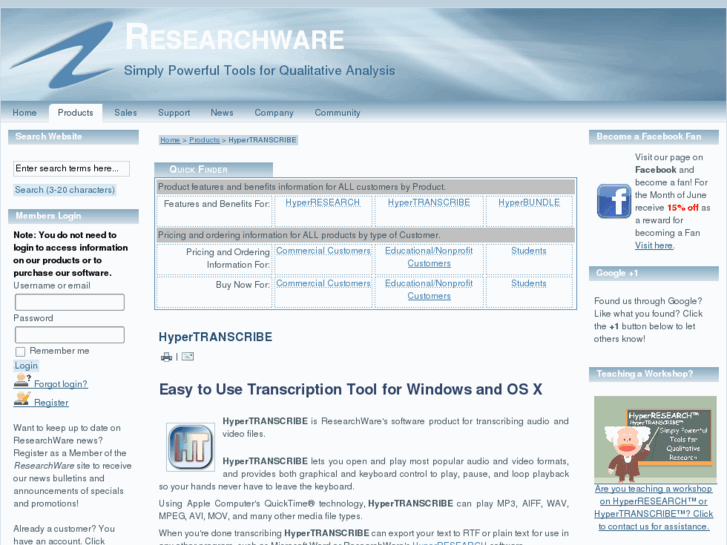Open the Home menu item
The width and height of the screenshot is (727, 545).
point(25,113)
